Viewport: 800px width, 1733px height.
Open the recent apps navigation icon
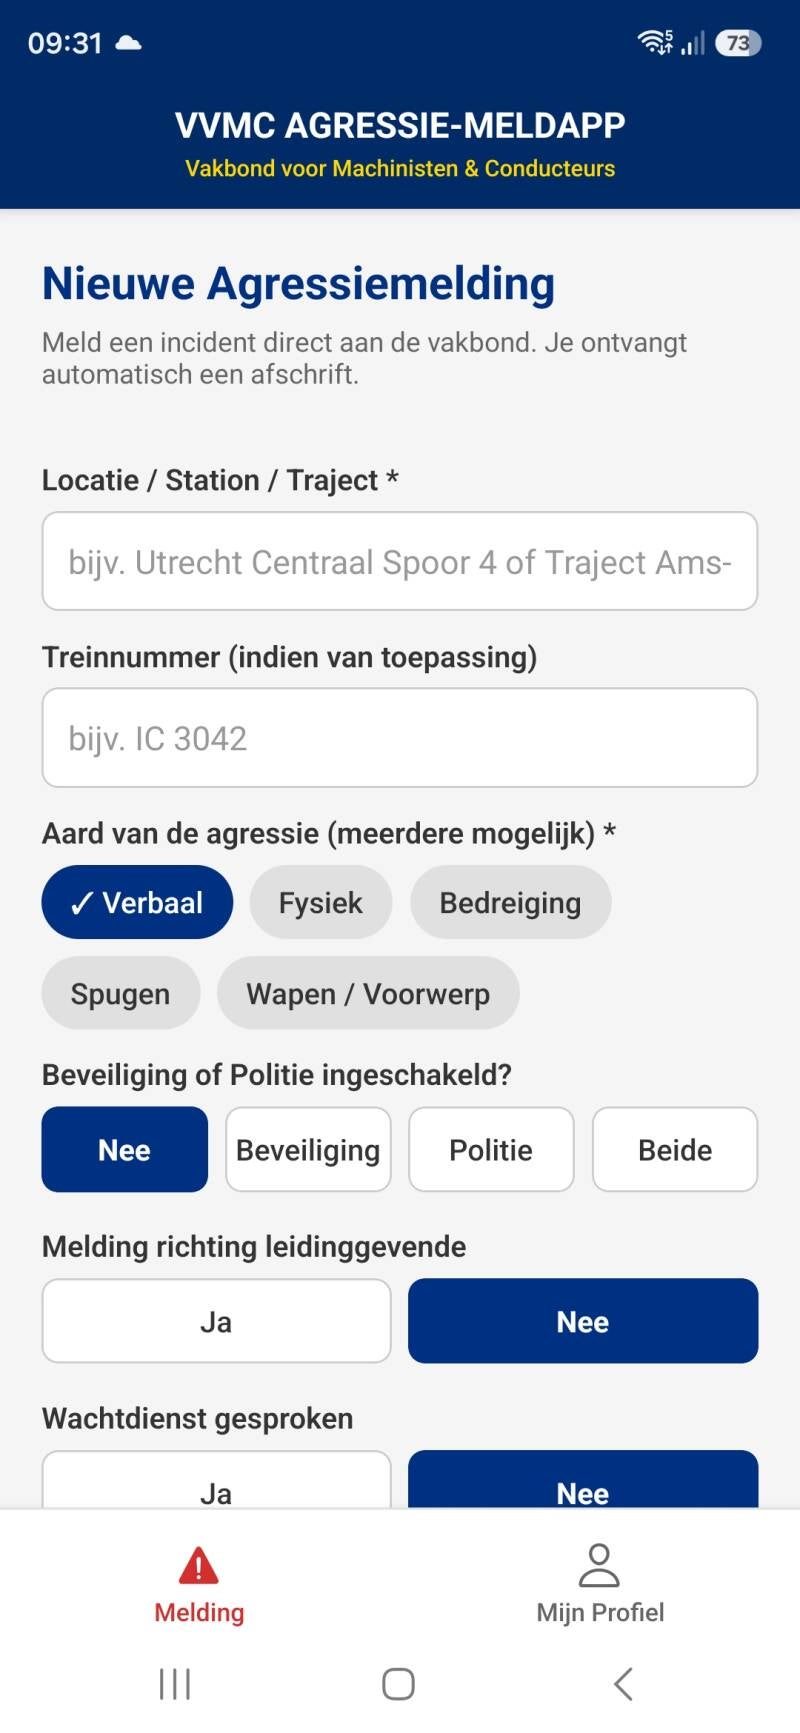click(175, 1684)
